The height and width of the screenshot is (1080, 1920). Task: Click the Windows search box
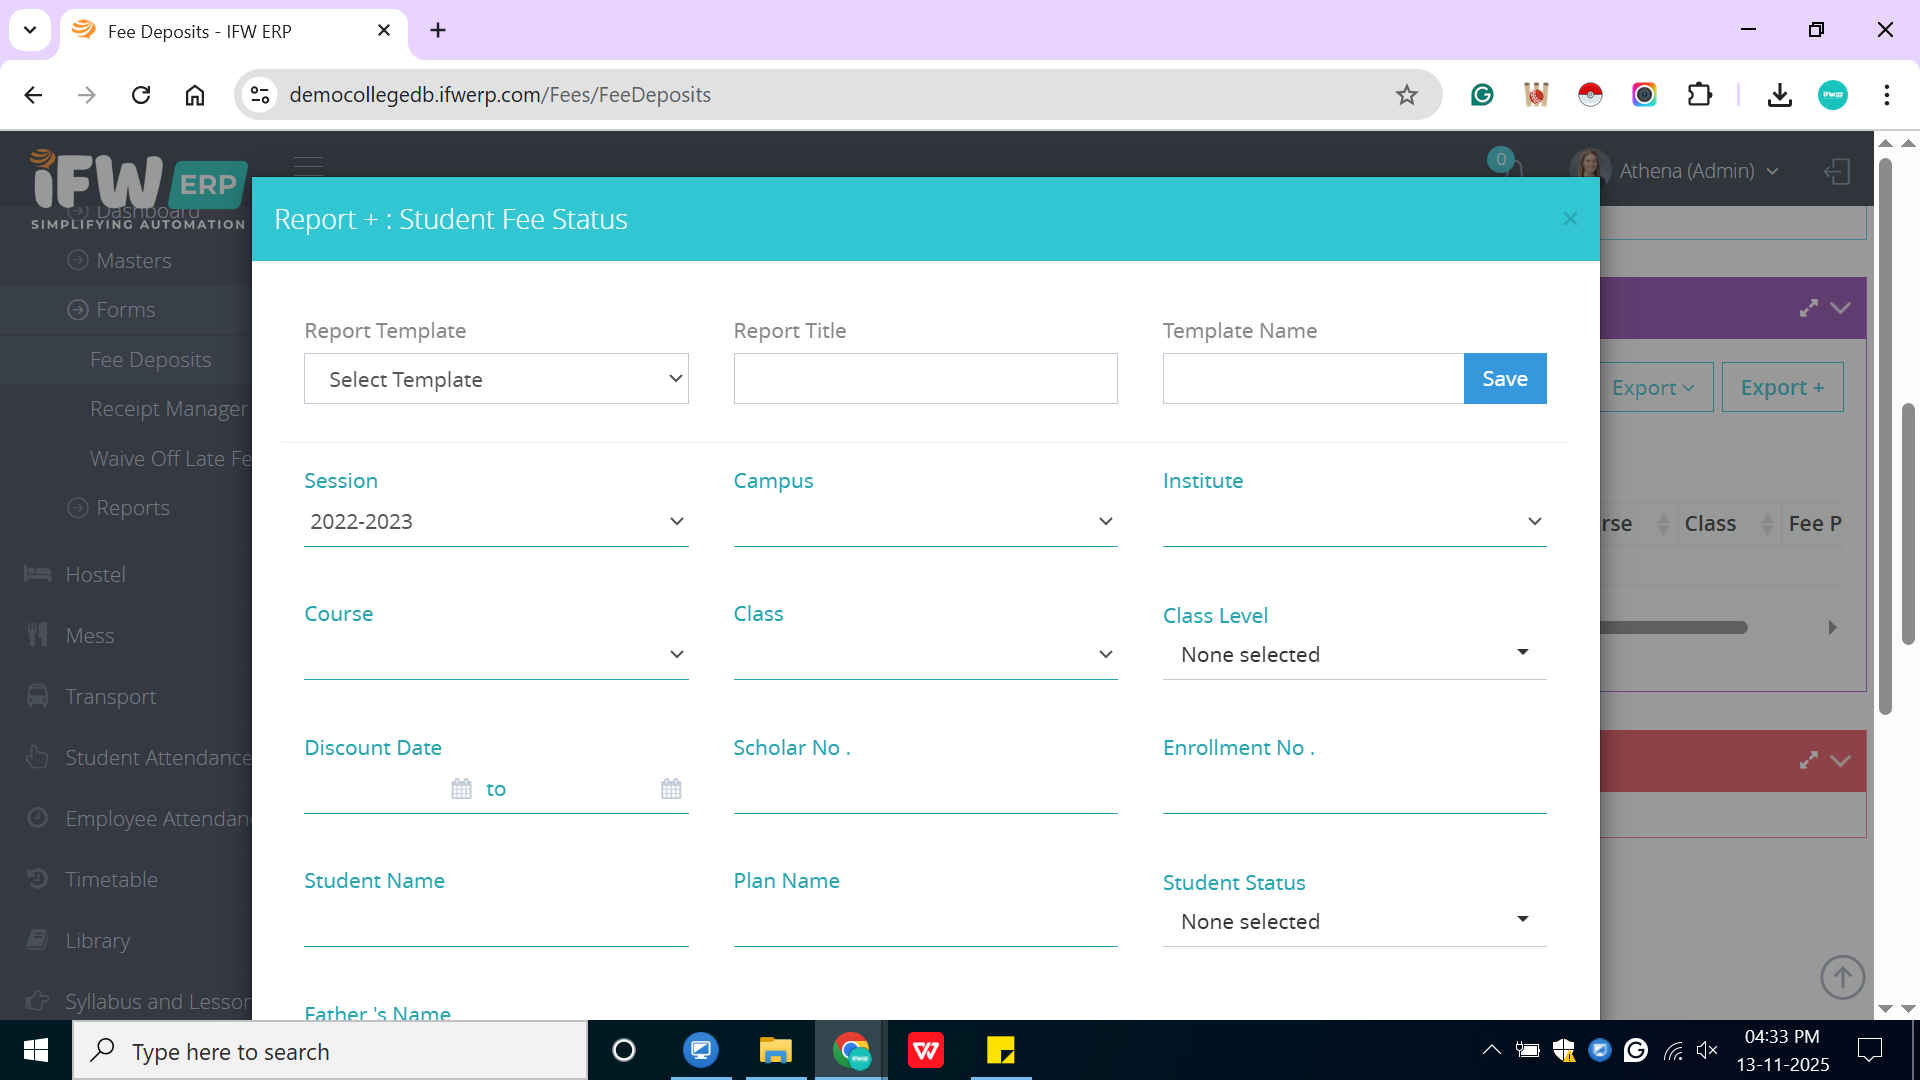(330, 1051)
